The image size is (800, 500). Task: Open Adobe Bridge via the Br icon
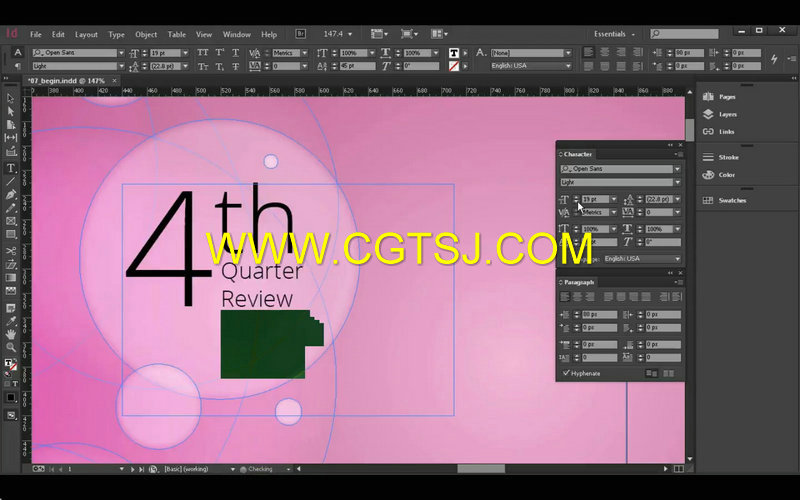click(301, 34)
